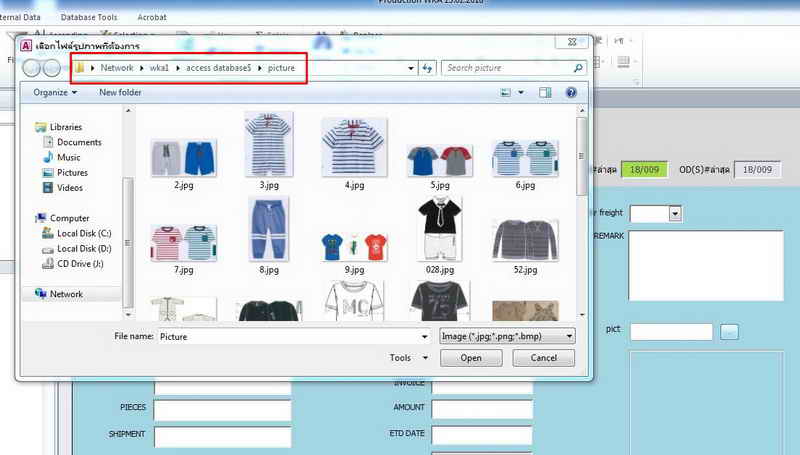Open the Image file type filter dropdown

pyautogui.click(x=508, y=336)
